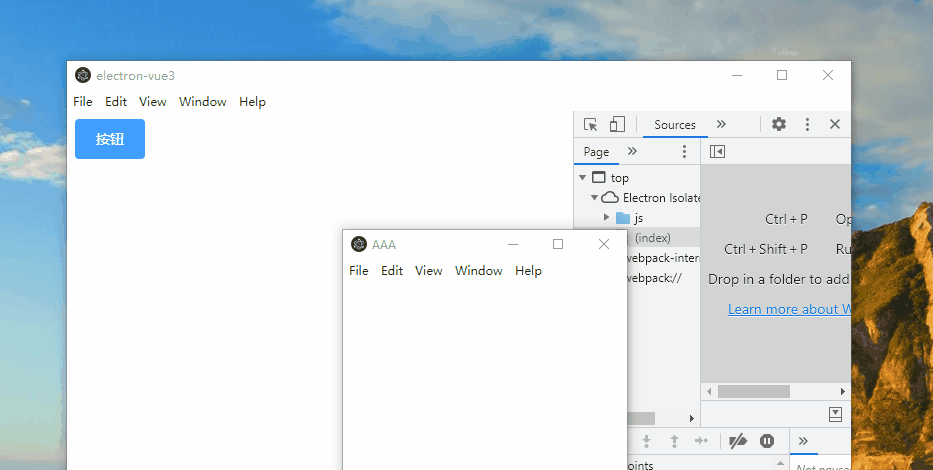The image size is (933, 470).
Task: Click the Electron Isolated cloud icon
Action: tap(610, 198)
